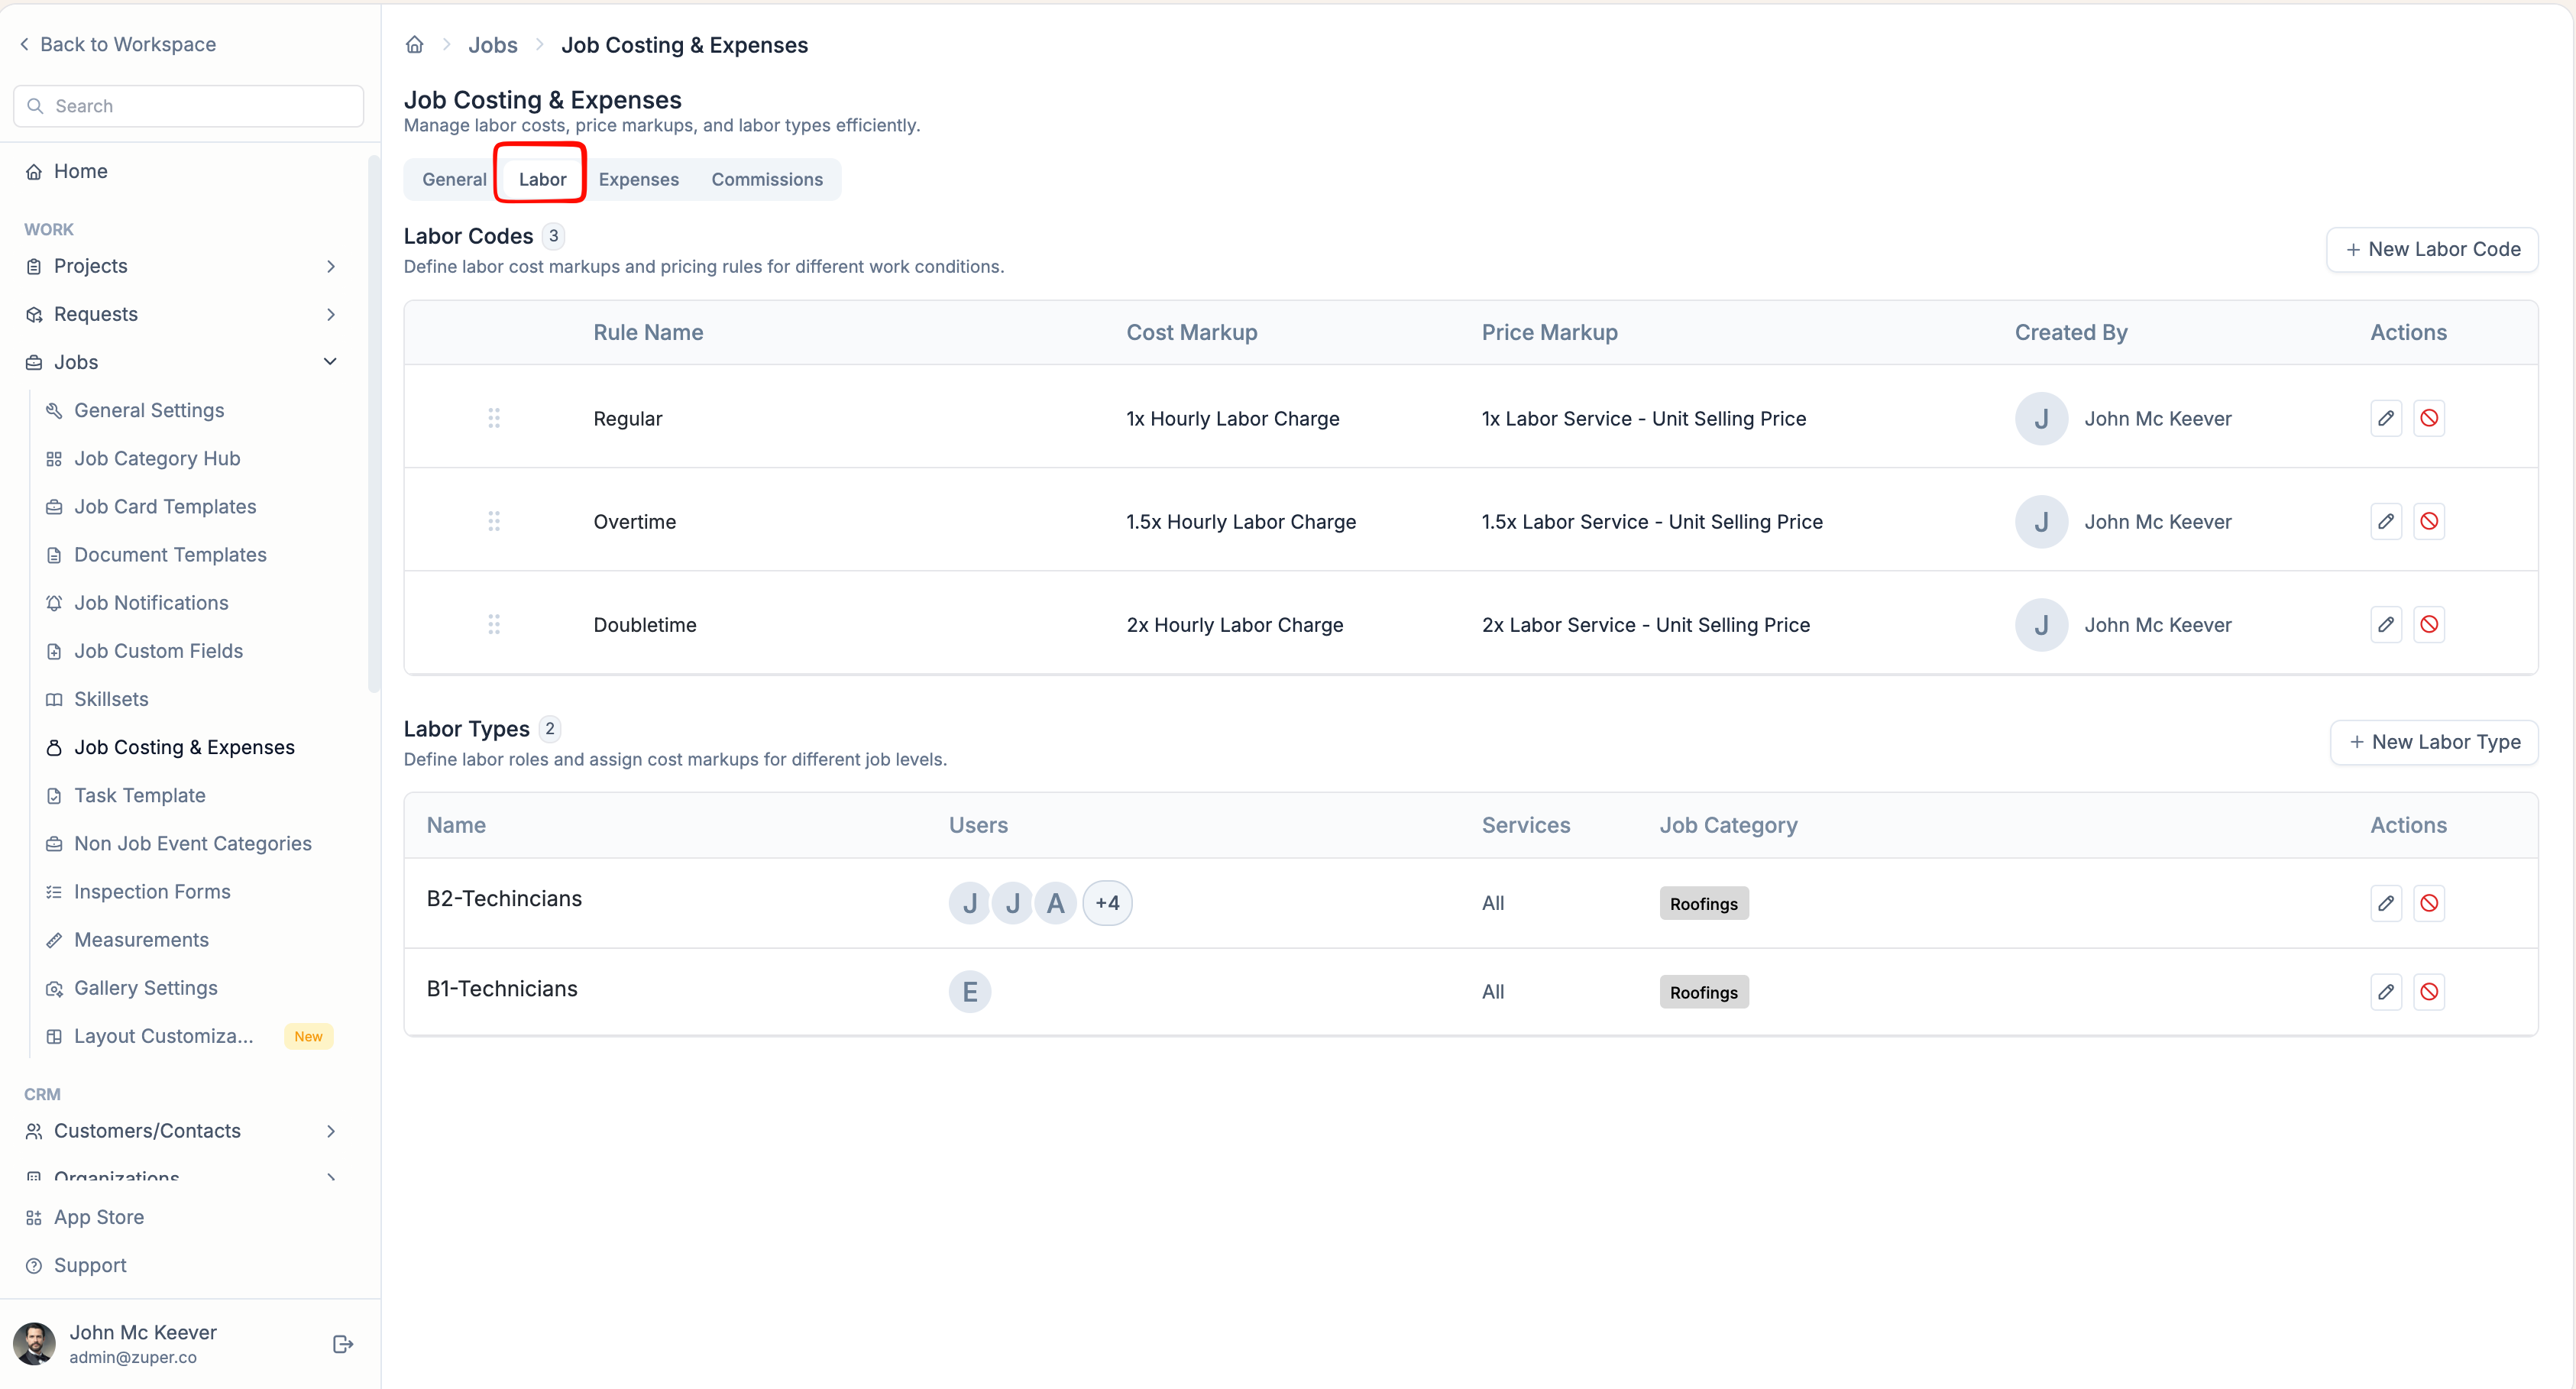Screen dimensions: 2576x1389
Task: Click the Roofings tag for B1-Technicians
Action: click(x=1704, y=992)
